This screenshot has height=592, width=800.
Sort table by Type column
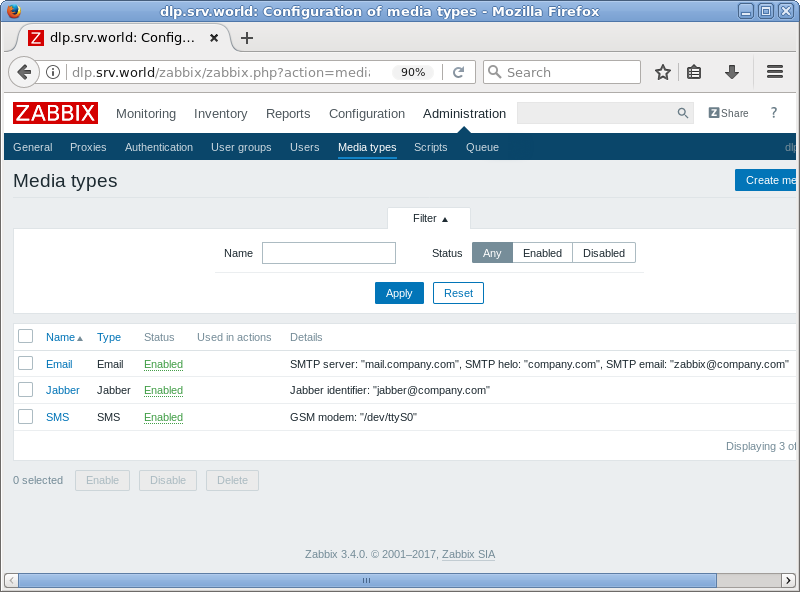pos(109,337)
